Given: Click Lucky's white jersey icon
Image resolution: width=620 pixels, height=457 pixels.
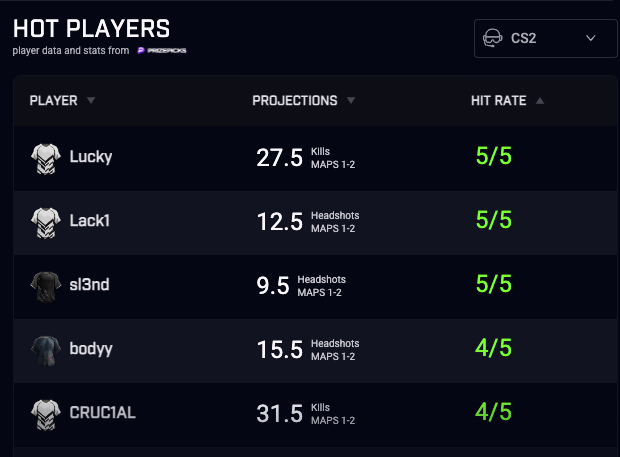Looking at the screenshot, I should [x=46, y=156].
